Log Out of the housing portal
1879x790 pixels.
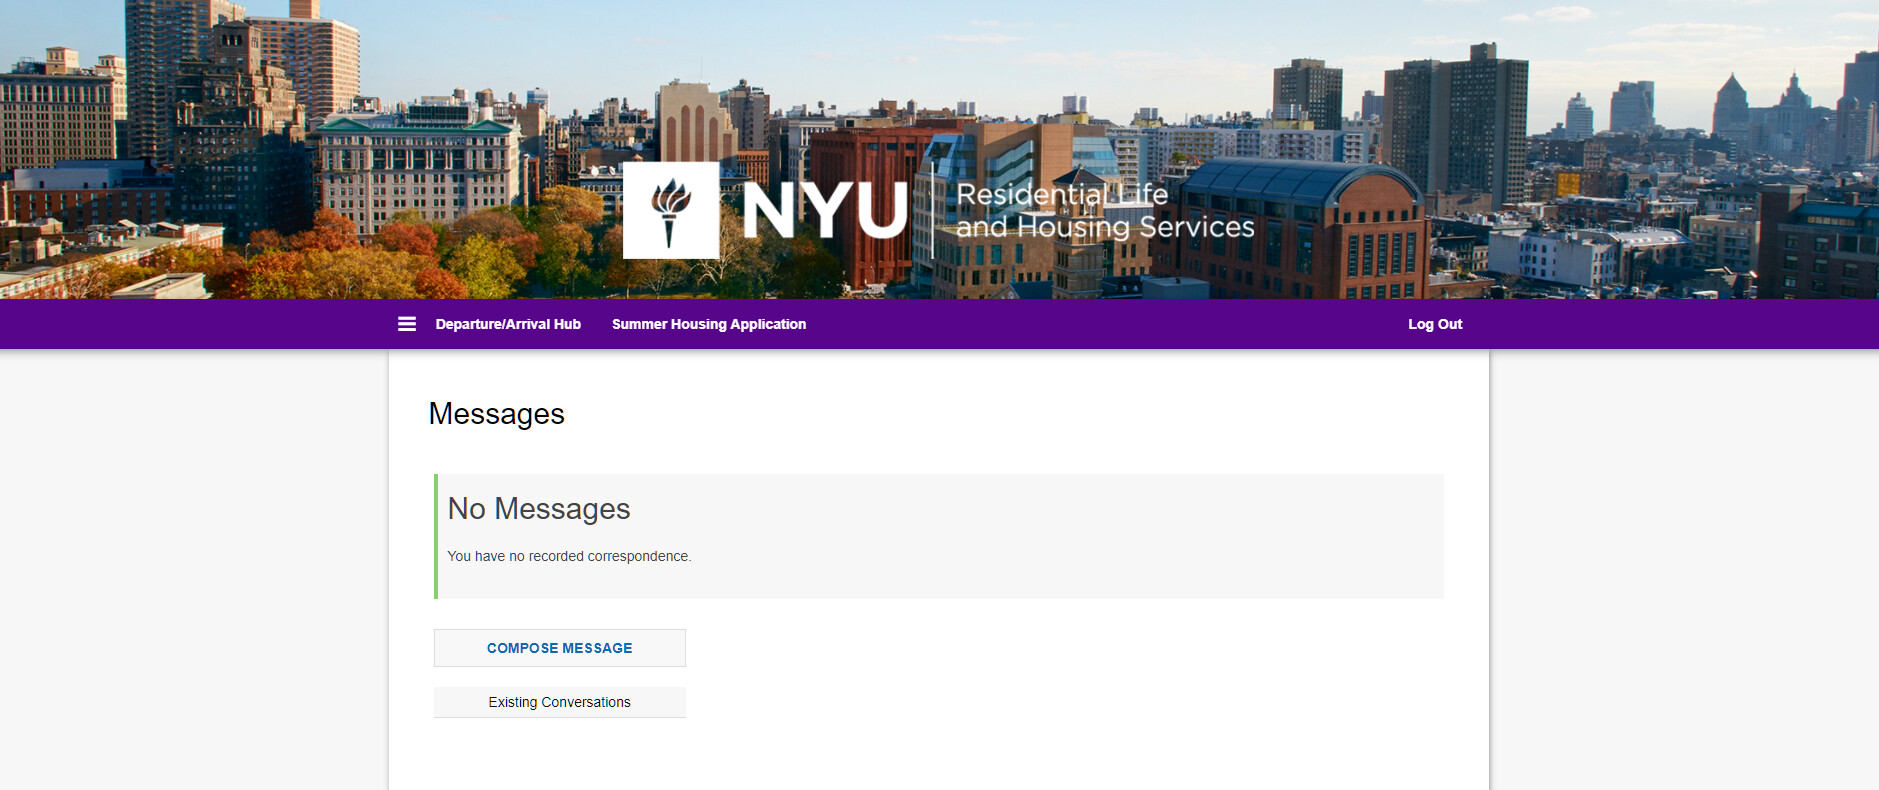[1435, 324]
